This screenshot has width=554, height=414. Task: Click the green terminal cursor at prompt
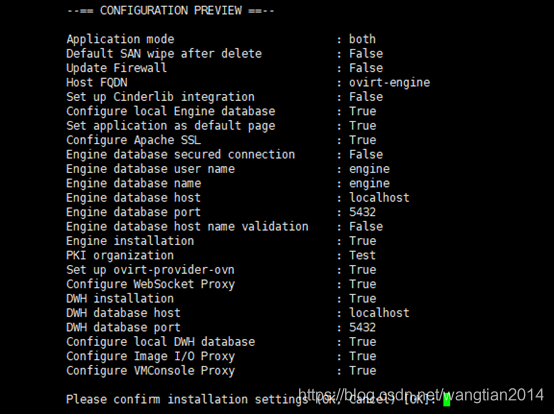447,400
